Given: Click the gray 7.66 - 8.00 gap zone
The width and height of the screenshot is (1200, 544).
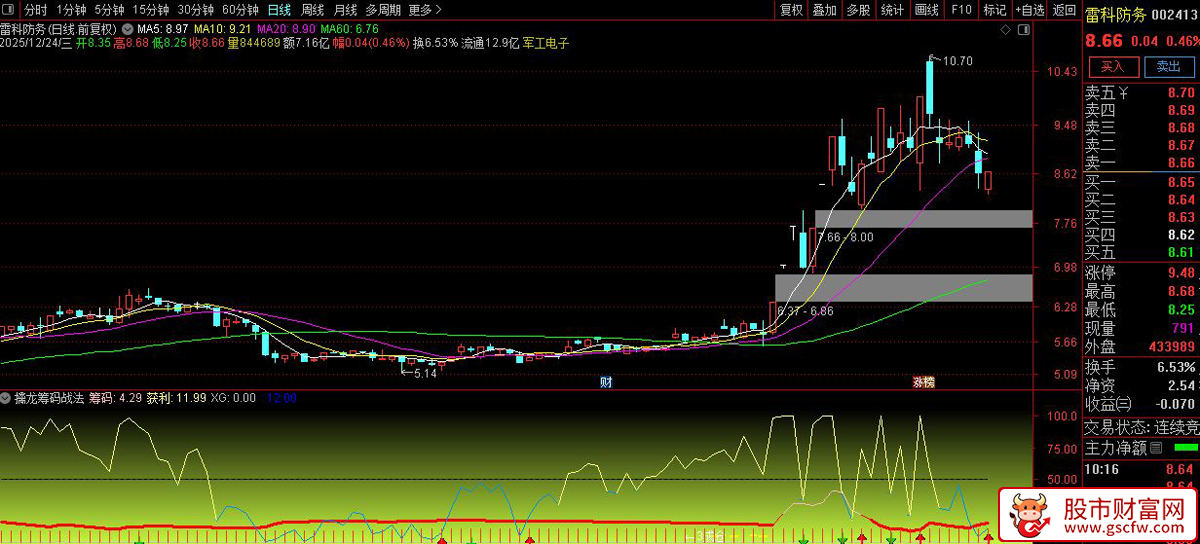Looking at the screenshot, I should [x=922, y=219].
